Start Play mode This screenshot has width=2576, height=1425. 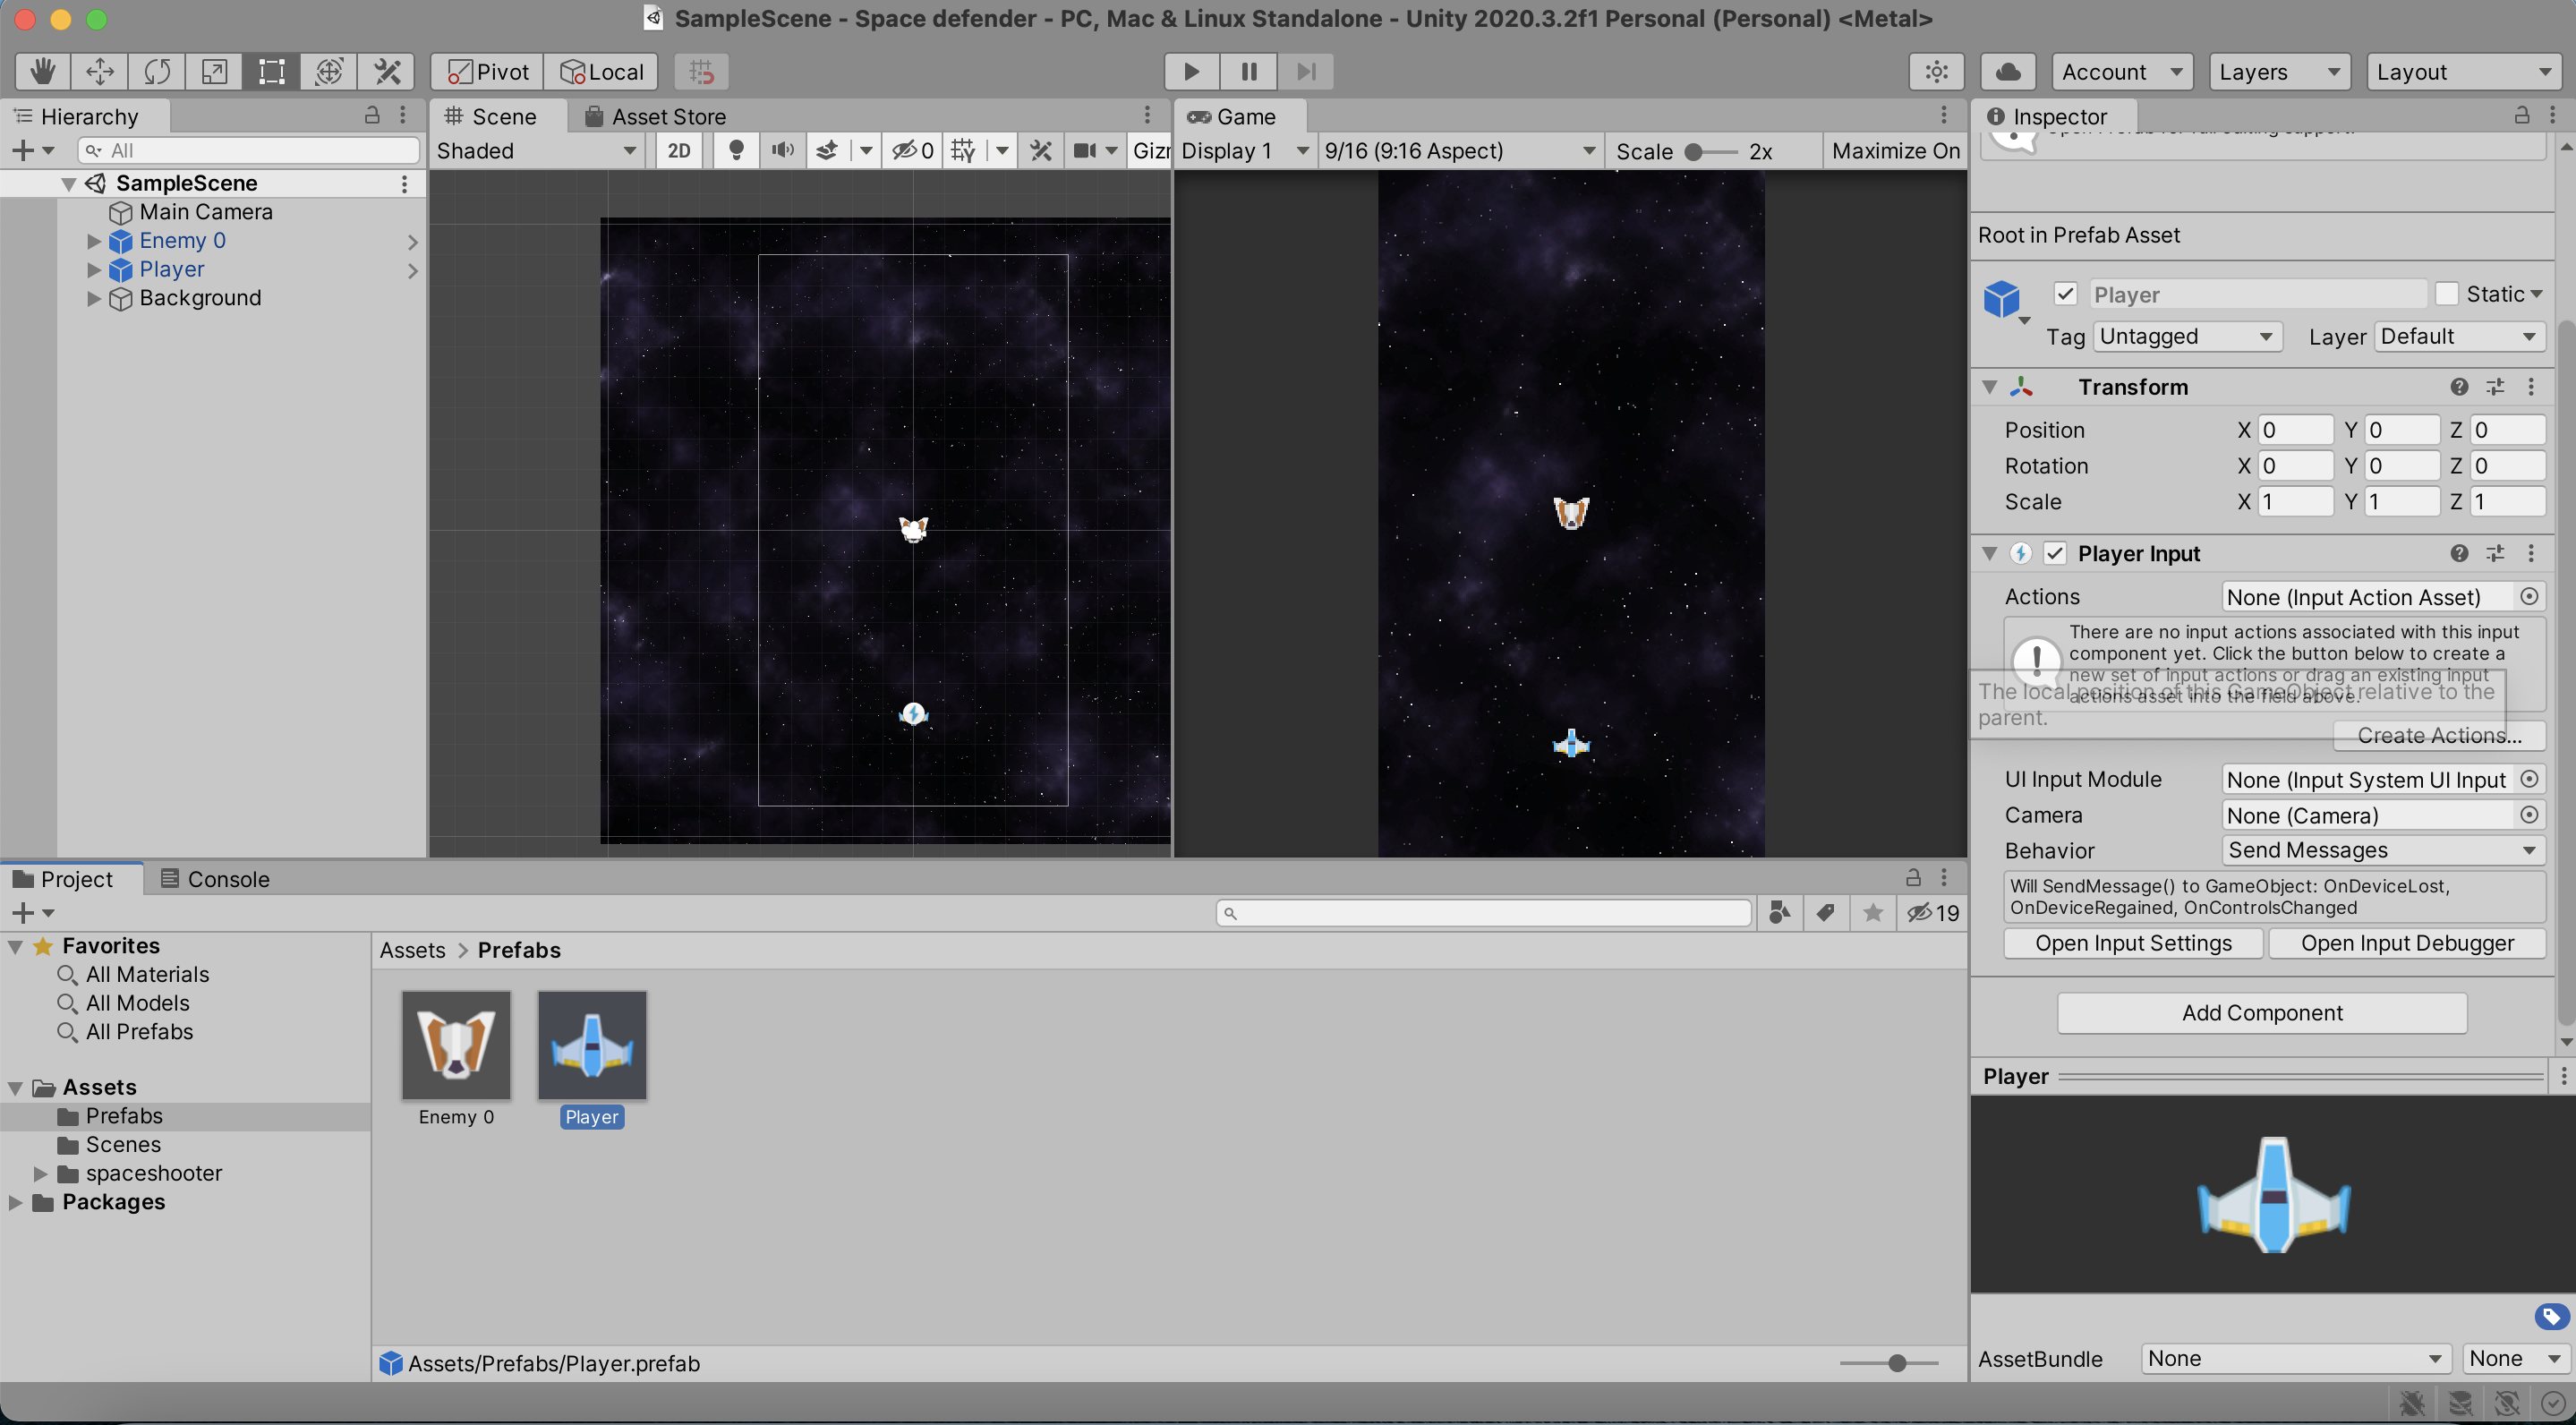tap(1191, 72)
